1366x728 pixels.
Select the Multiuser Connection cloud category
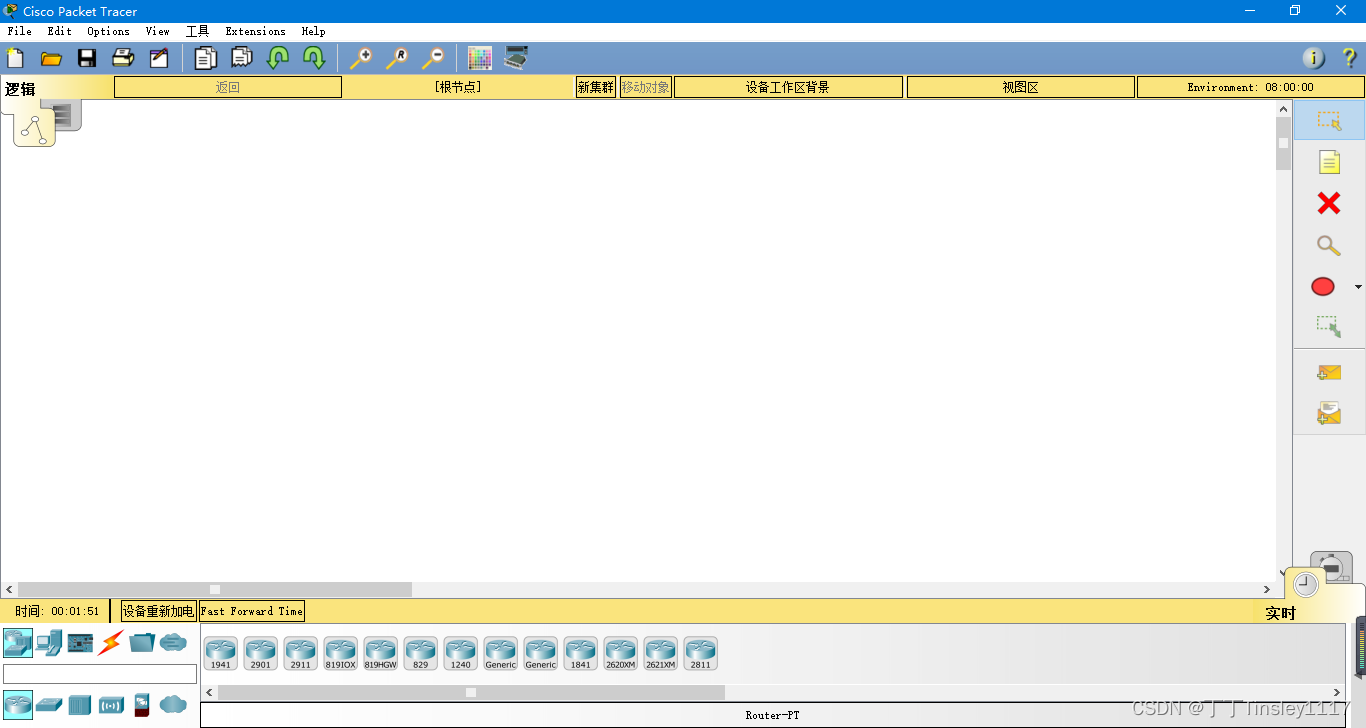pos(173,642)
